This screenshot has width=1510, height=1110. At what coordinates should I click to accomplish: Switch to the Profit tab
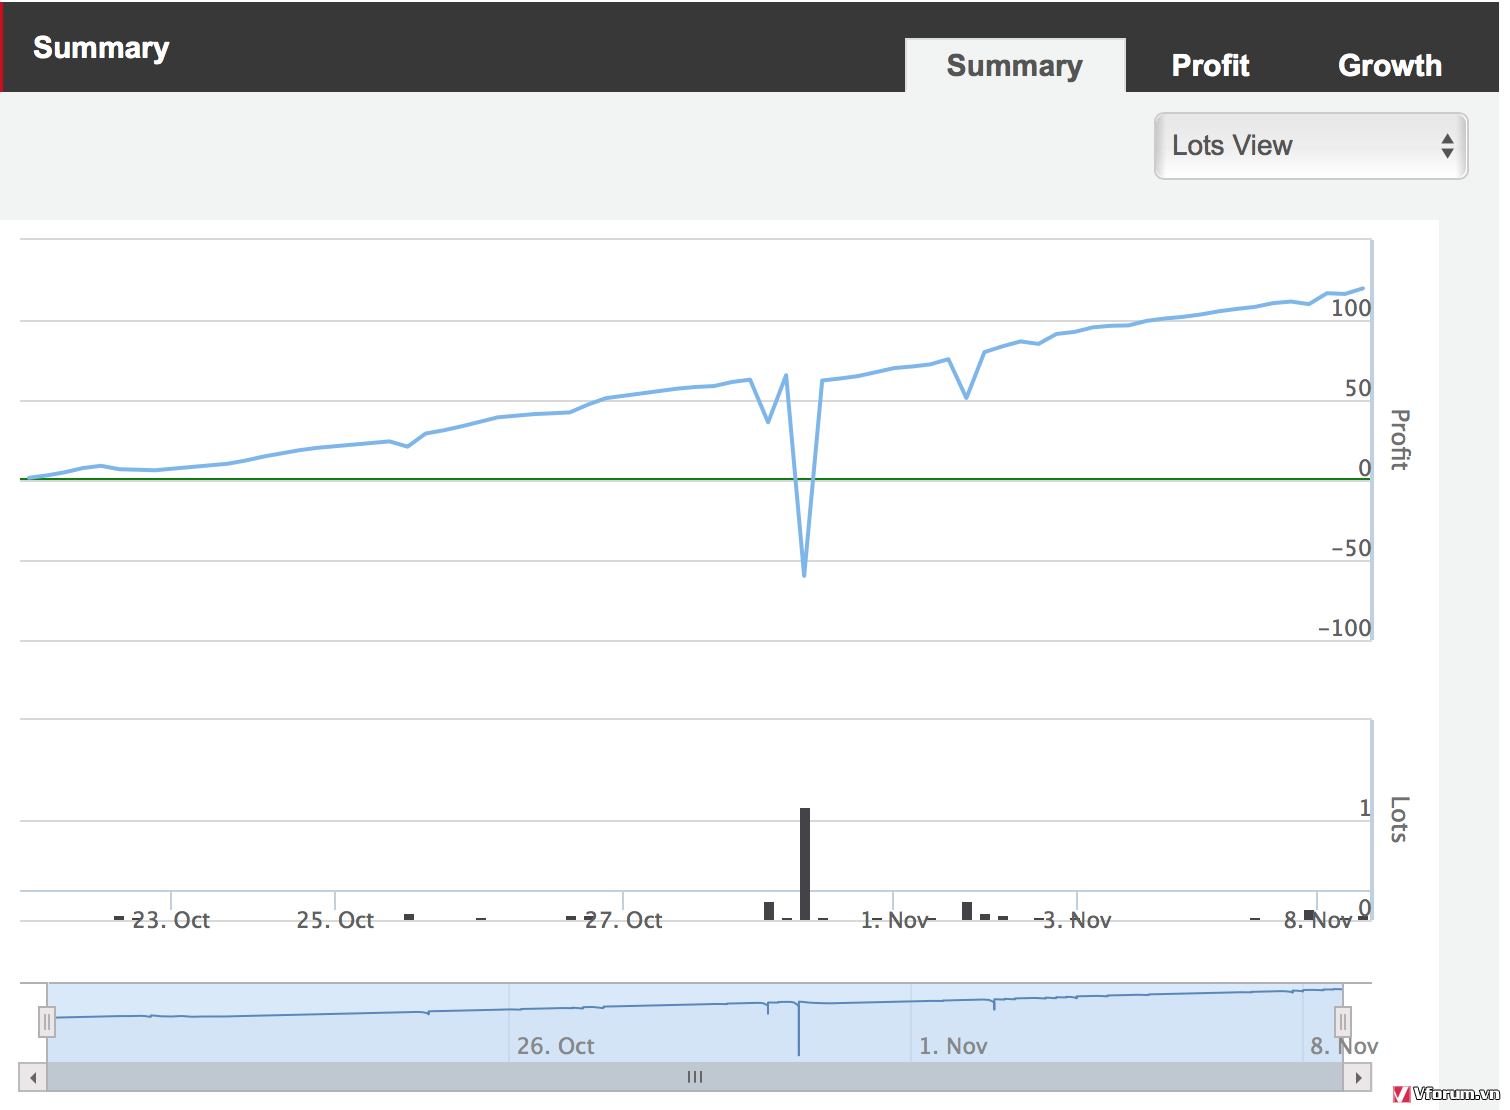[x=1210, y=66]
